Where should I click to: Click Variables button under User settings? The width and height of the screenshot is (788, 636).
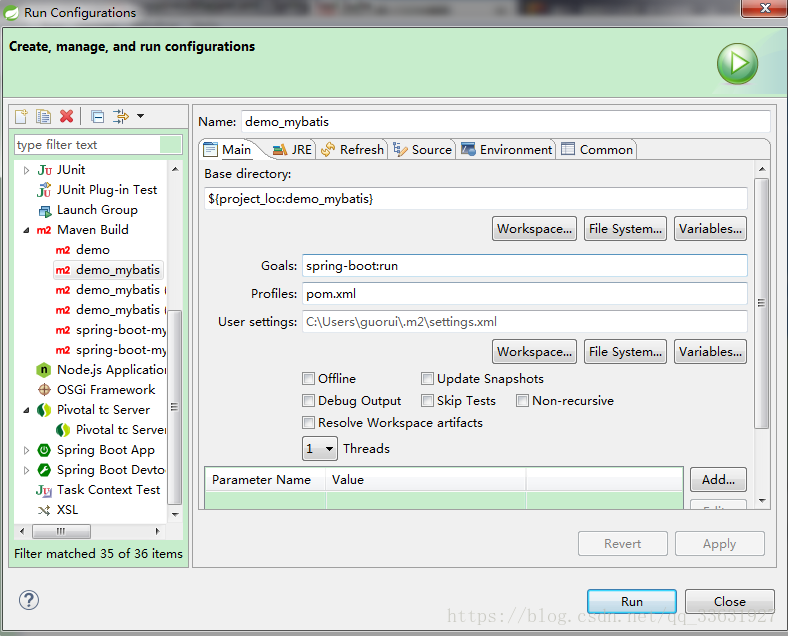(710, 352)
